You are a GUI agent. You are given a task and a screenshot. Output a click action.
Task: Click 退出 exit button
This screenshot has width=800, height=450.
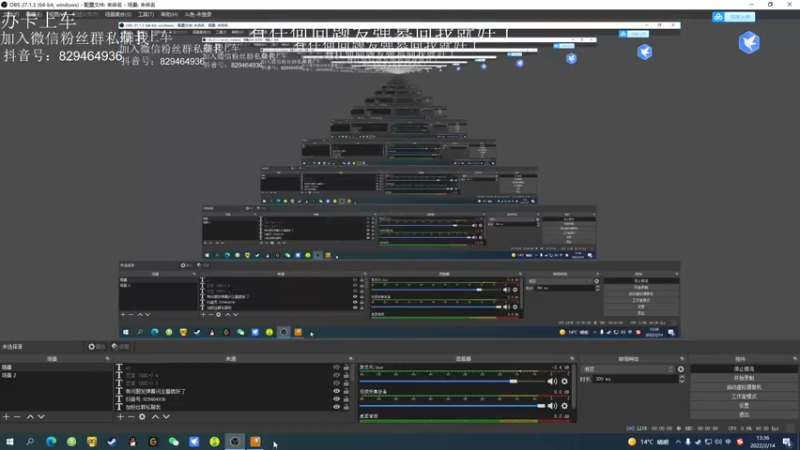(744, 415)
